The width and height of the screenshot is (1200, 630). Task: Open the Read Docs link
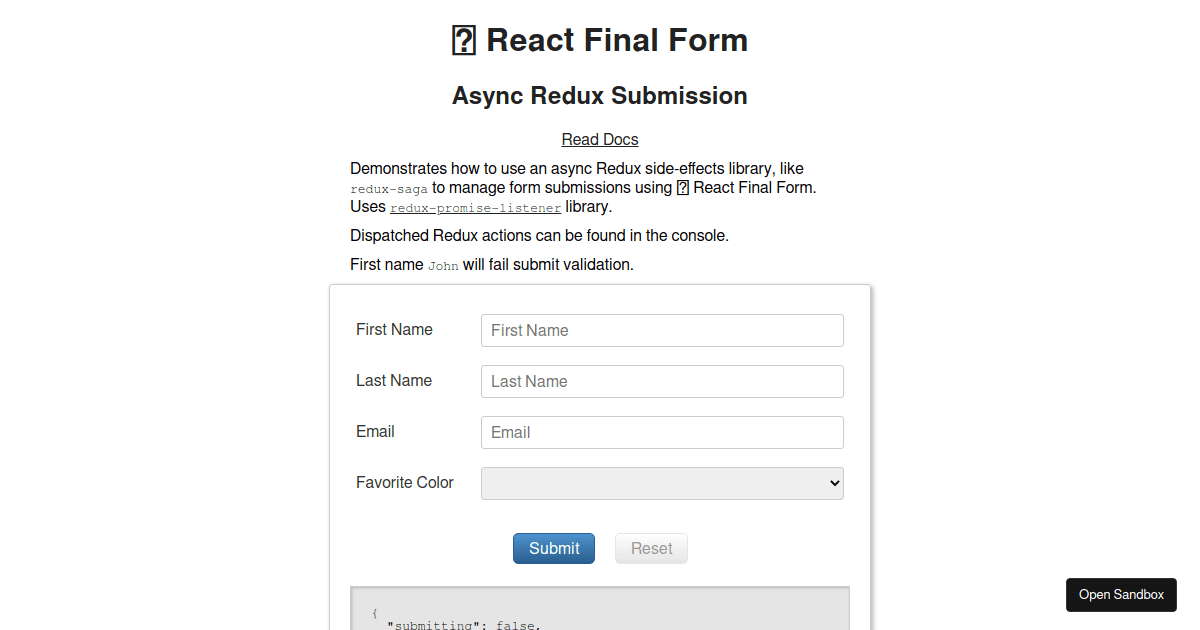600,139
